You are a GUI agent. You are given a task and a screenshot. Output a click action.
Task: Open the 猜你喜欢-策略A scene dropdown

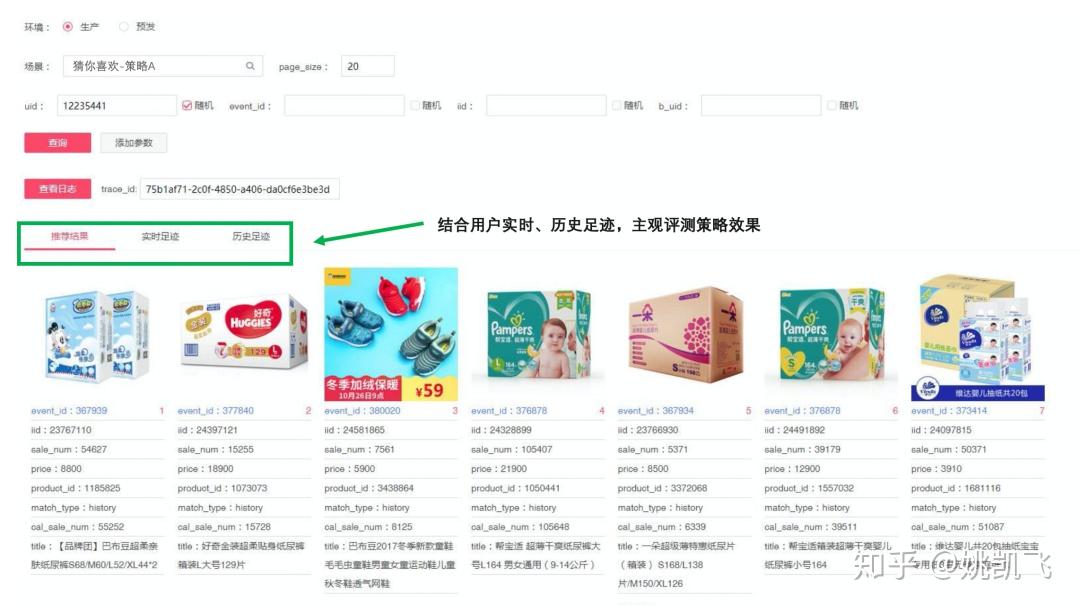point(163,66)
